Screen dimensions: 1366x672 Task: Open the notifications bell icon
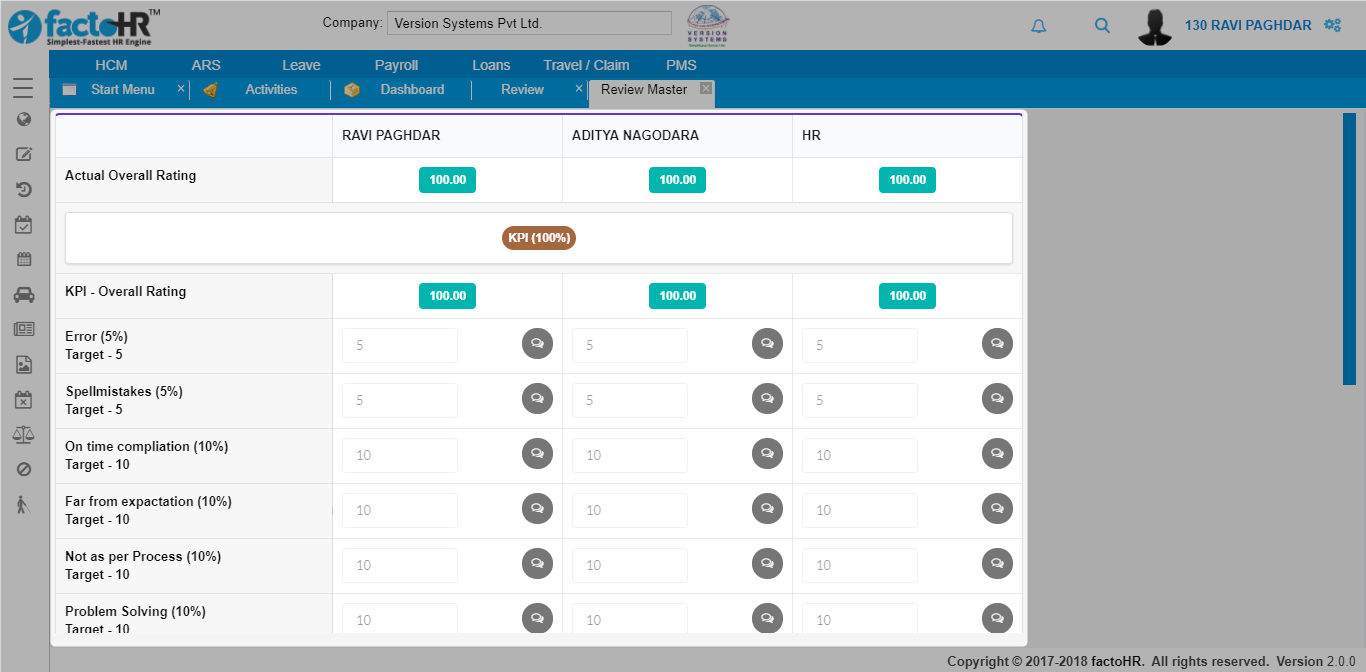tap(1038, 25)
